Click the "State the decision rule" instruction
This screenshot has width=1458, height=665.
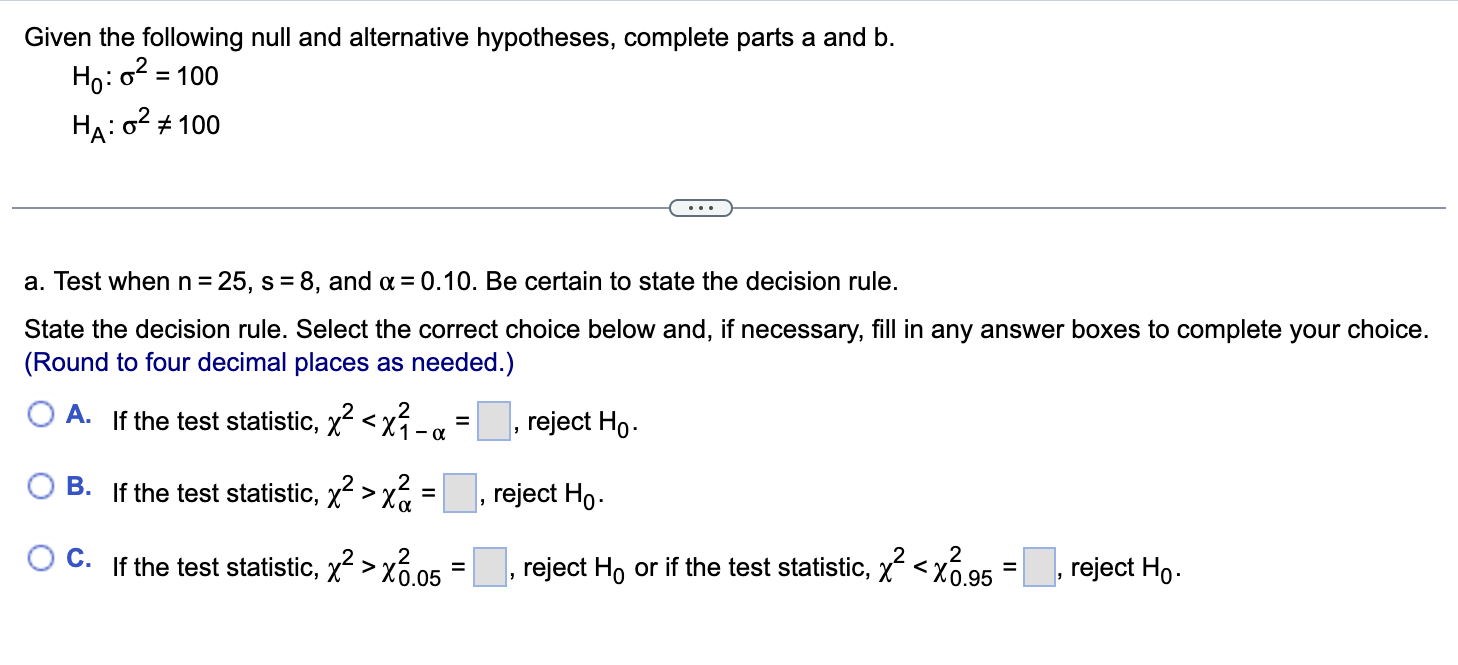pyautogui.click(x=727, y=330)
